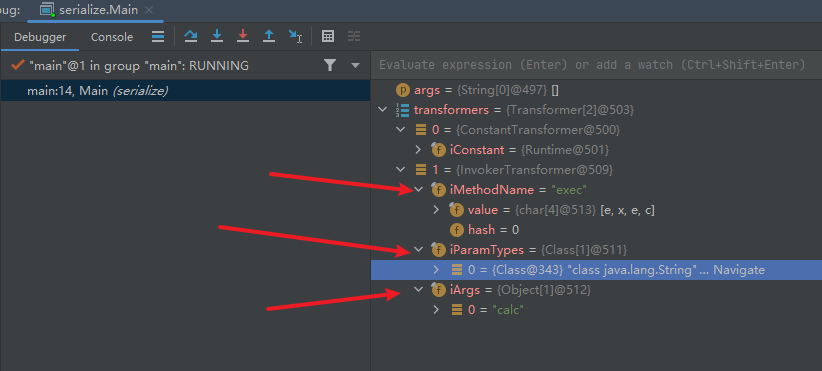Click the field icon beside iParamTypes

[438, 250]
